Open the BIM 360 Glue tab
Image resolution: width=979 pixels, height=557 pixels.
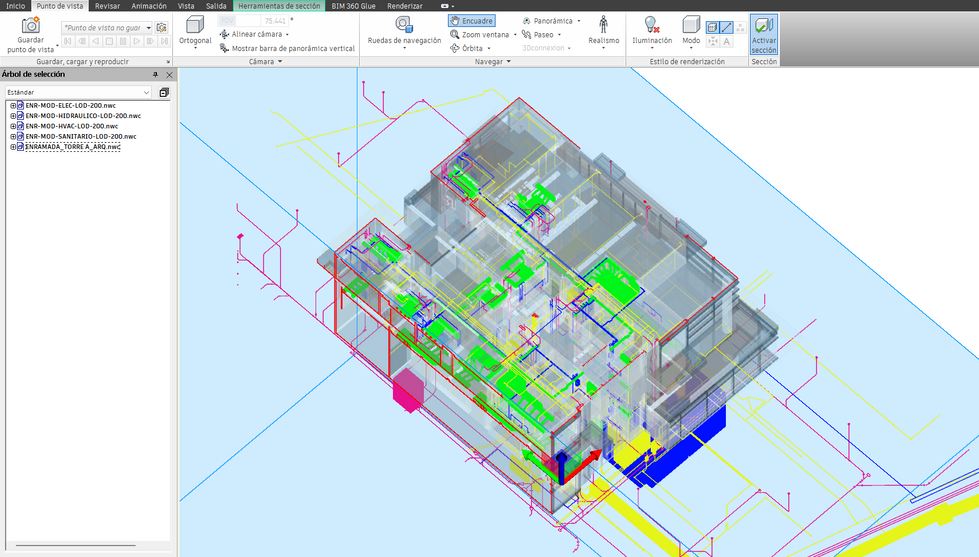point(353,6)
